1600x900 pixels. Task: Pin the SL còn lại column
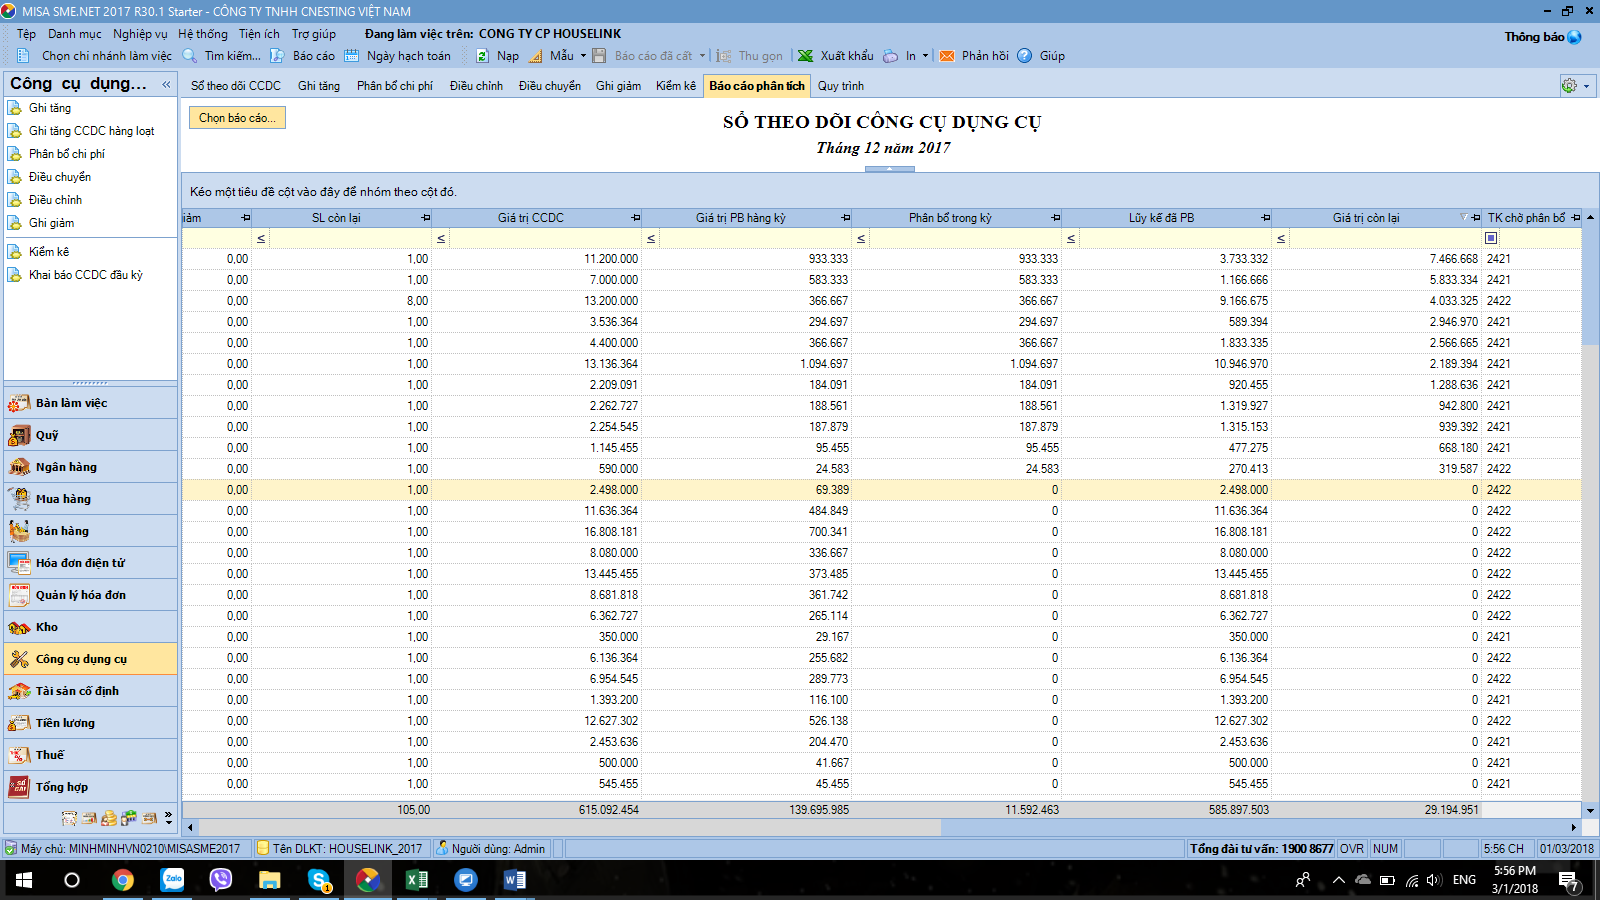coord(425,218)
